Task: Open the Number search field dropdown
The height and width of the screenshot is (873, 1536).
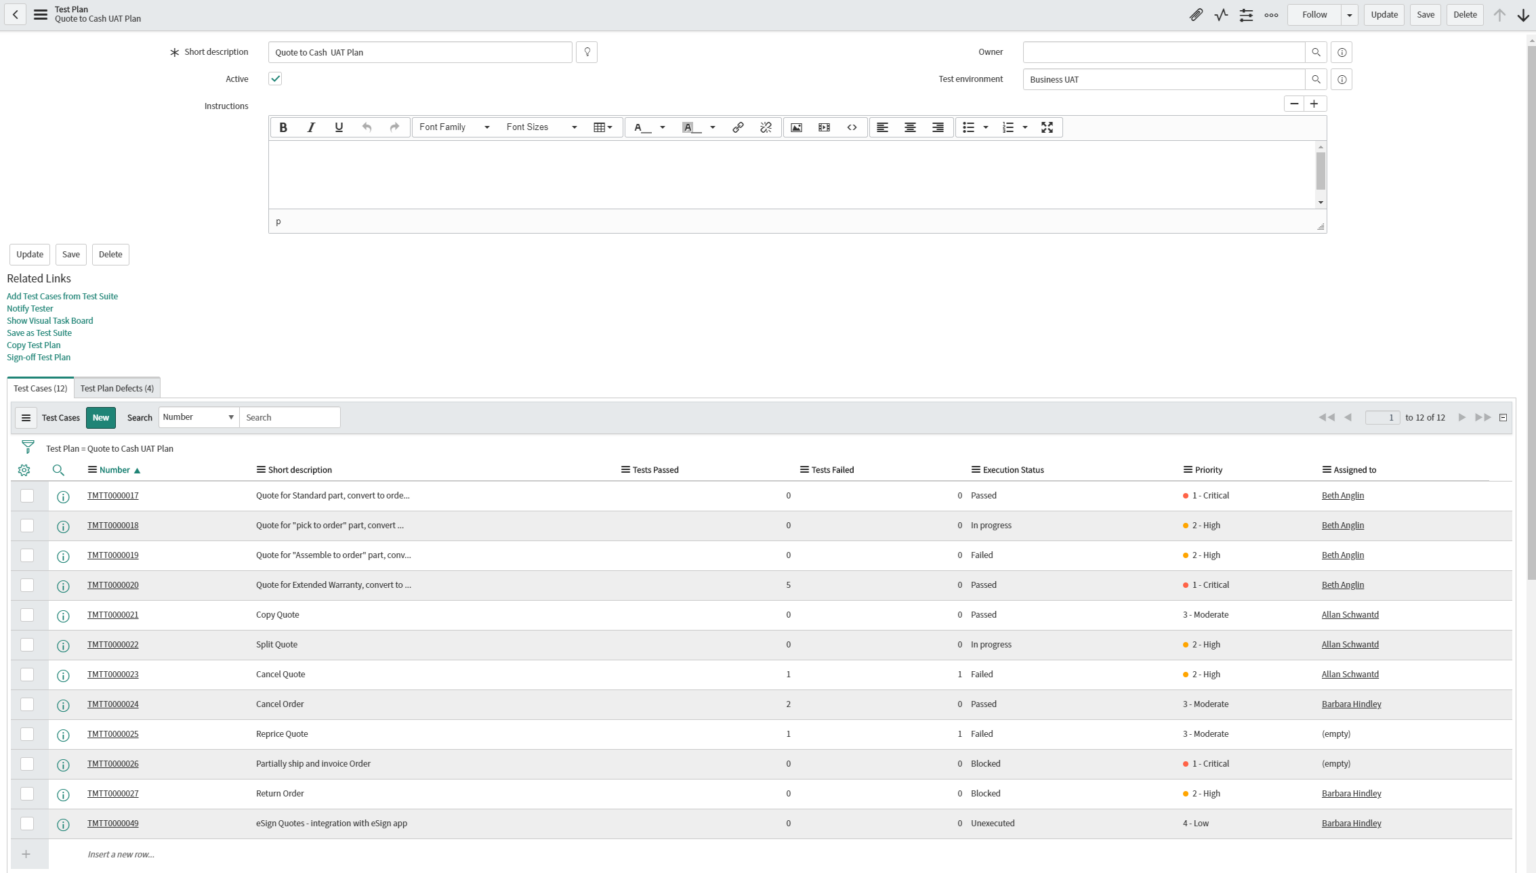Action: [197, 417]
